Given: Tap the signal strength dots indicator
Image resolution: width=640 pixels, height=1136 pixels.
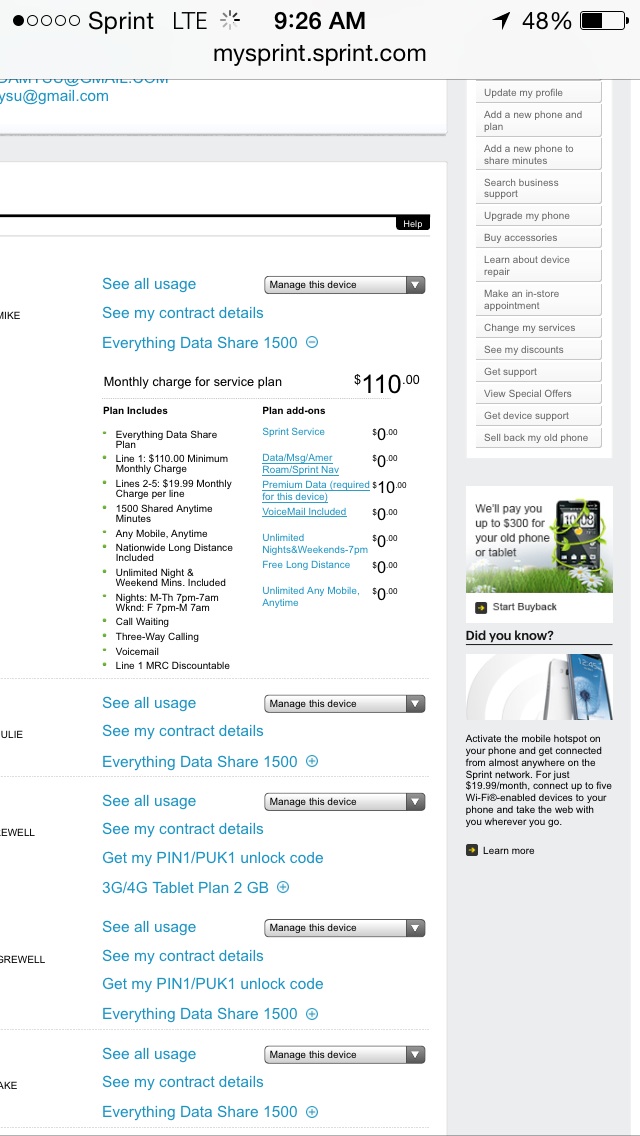Looking at the screenshot, I should pos(46,21).
